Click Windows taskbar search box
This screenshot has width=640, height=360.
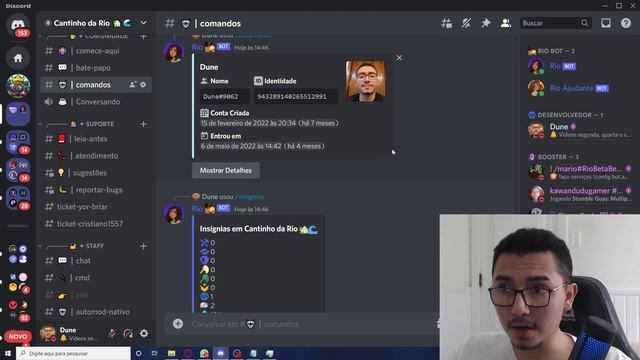pos(73,353)
